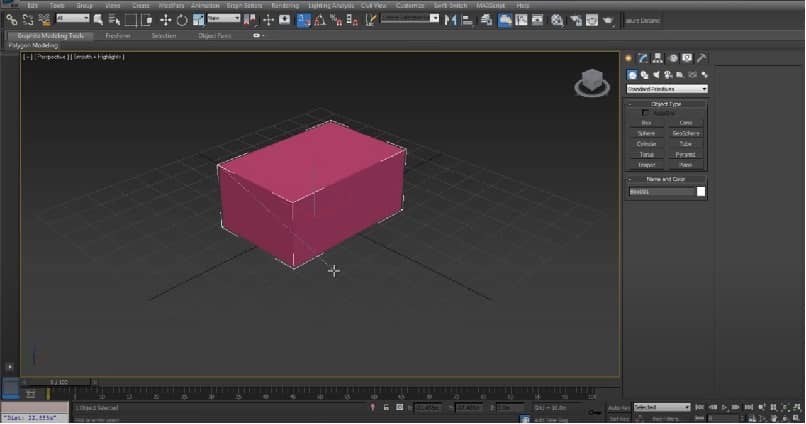The width and height of the screenshot is (806, 424).
Task: Open Select by Name list tool
Action: click(114, 20)
